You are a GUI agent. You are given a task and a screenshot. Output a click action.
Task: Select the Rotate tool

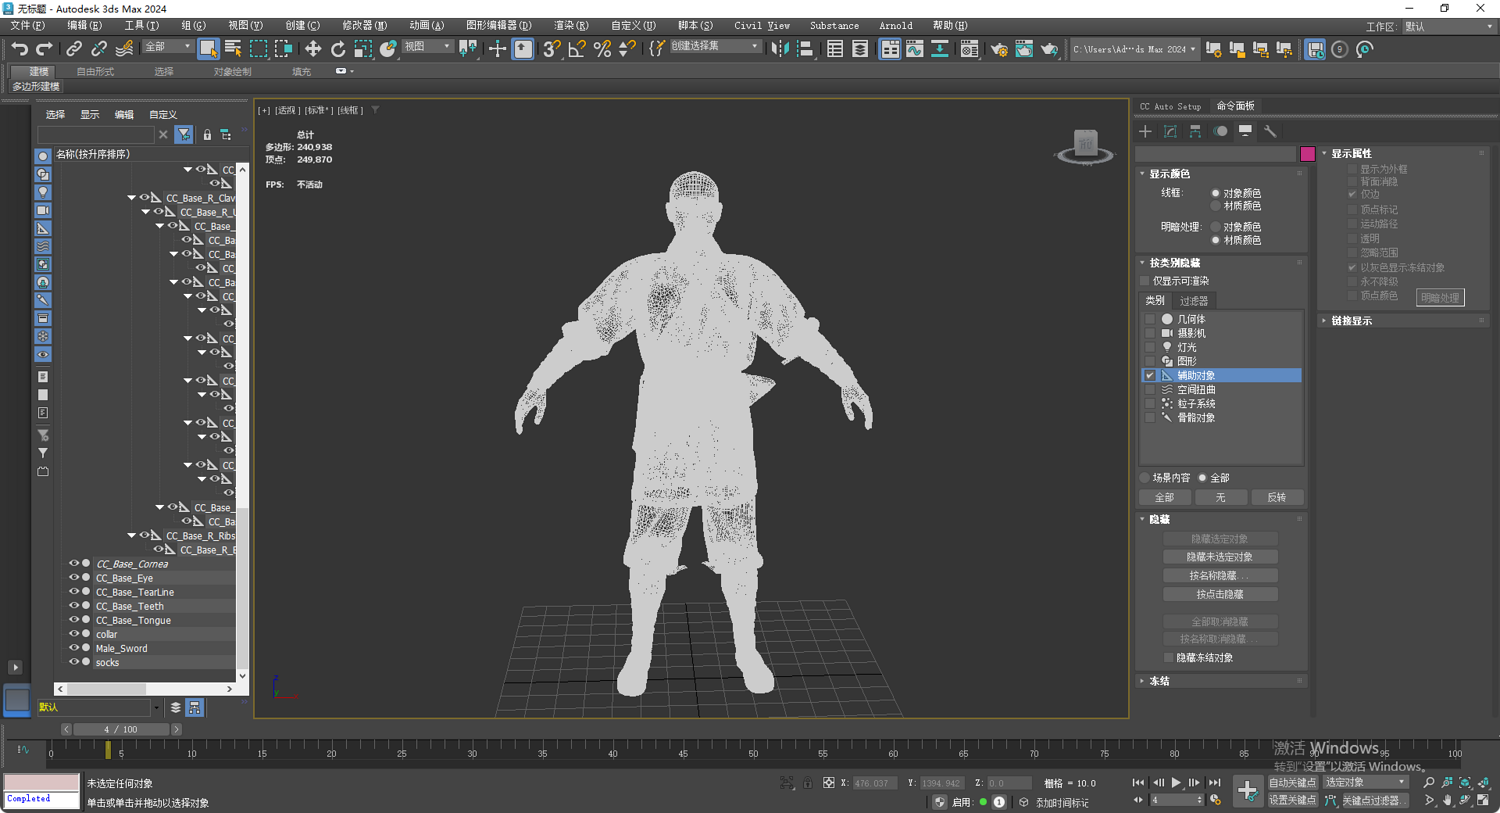[x=338, y=49]
